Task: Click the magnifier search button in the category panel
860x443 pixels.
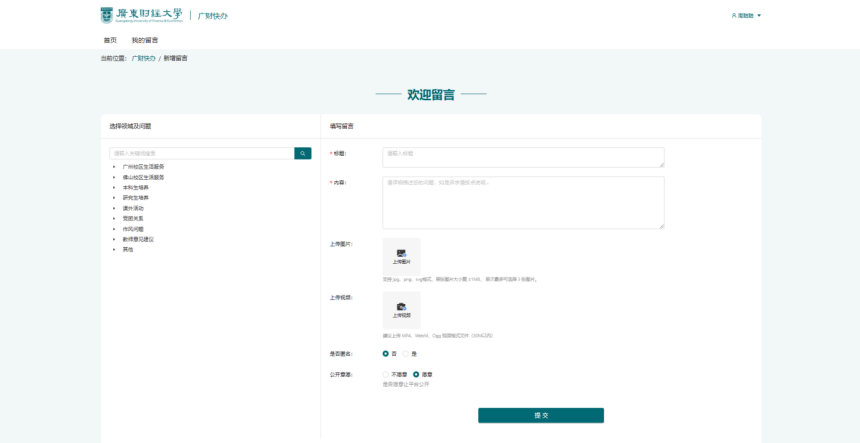Action: coord(303,154)
